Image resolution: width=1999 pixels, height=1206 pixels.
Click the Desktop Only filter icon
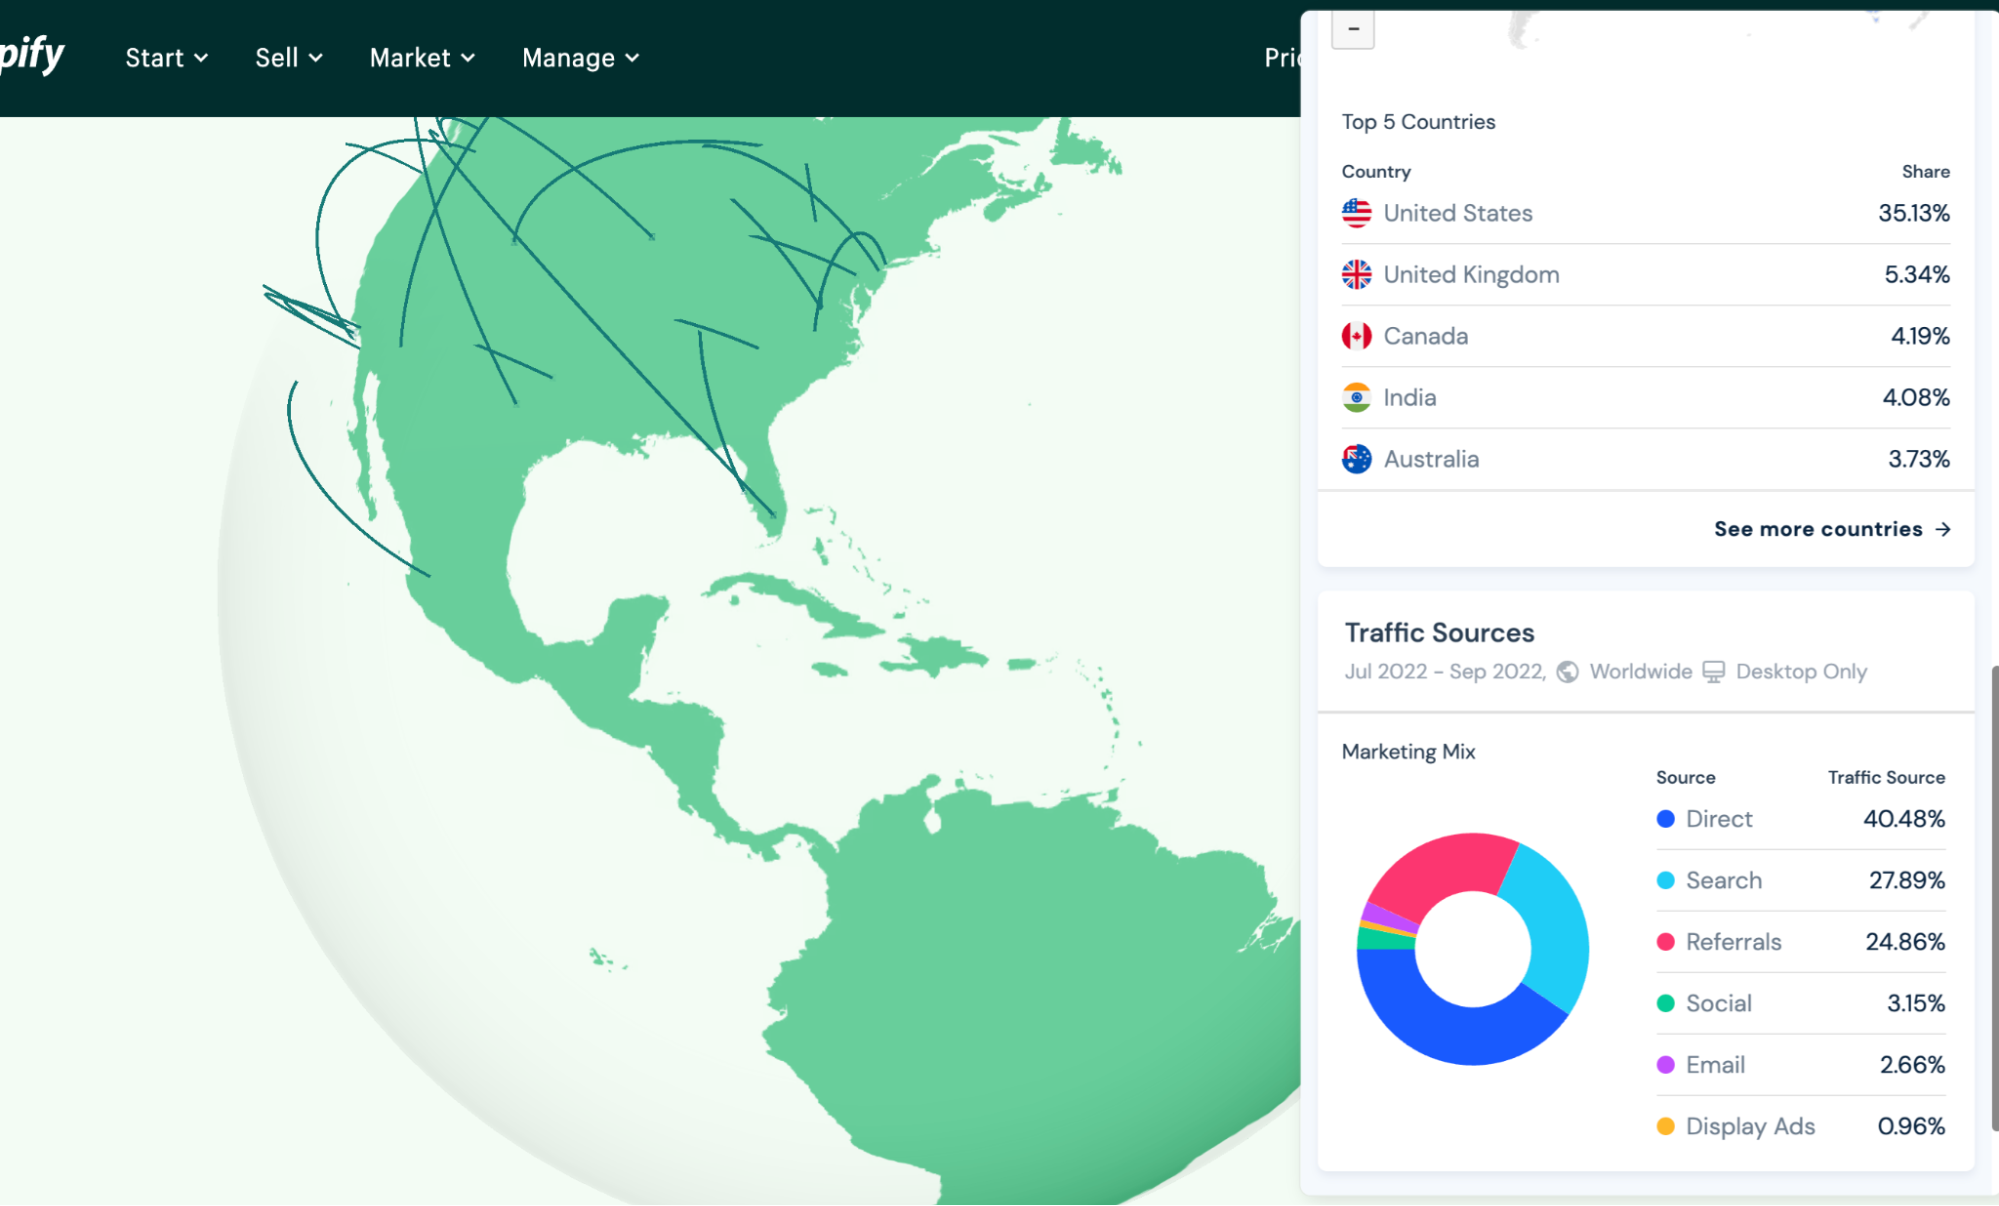tap(1713, 671)
